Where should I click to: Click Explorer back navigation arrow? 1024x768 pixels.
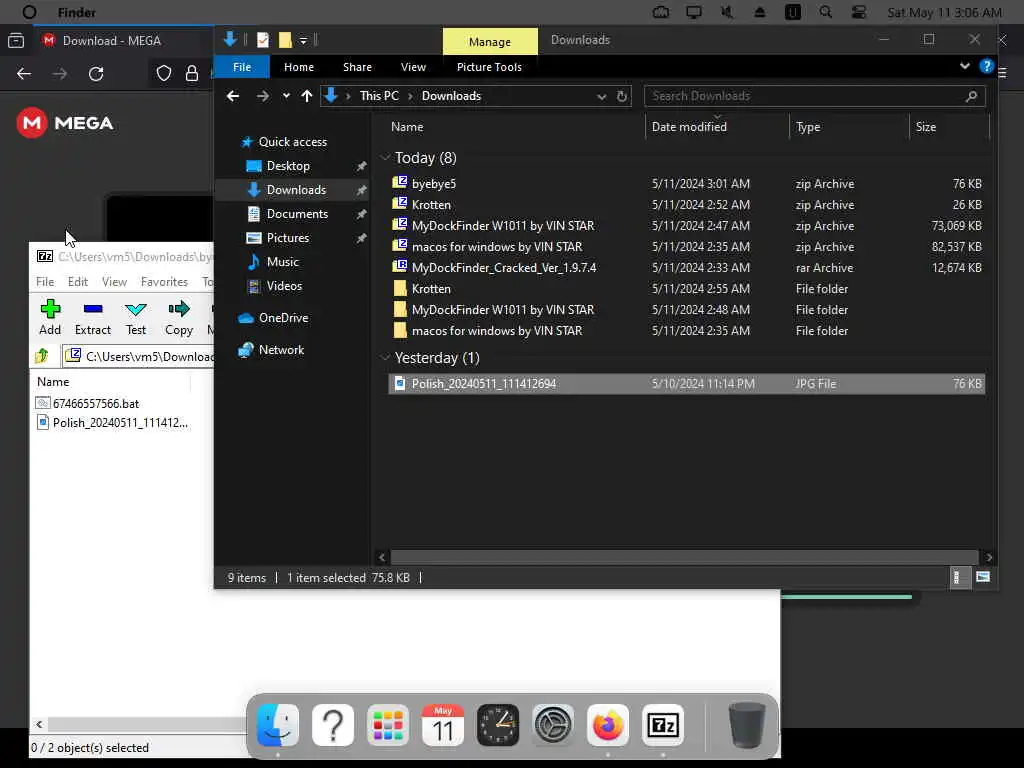pos(232,96)
